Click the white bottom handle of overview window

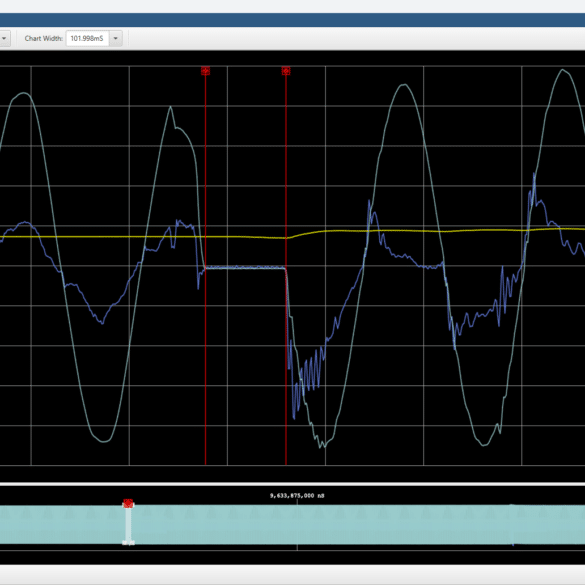128,542
